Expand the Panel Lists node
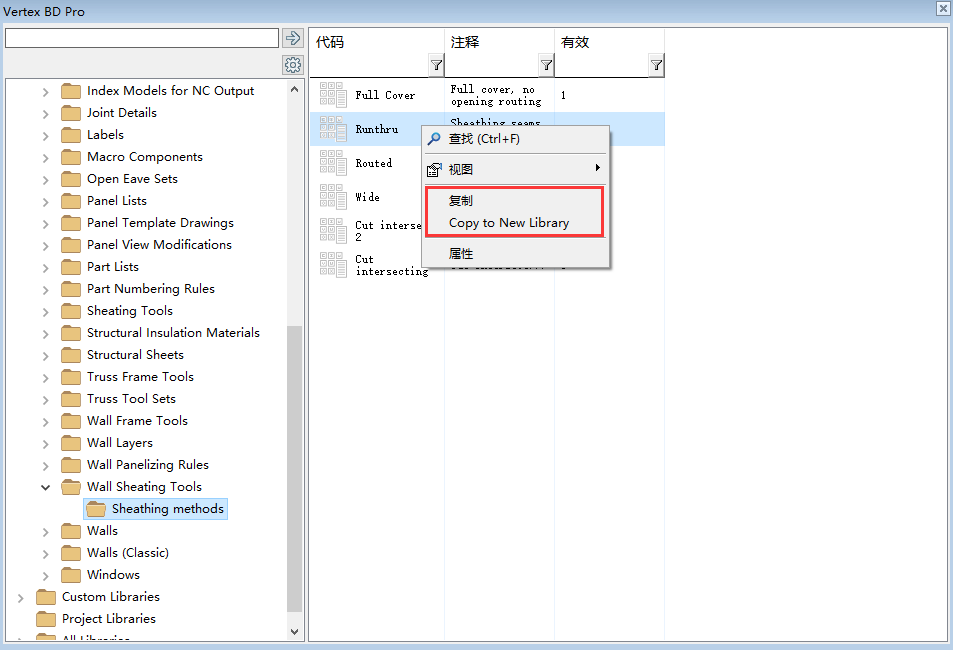Viewport: 953px width, 650px height. [46, 201]
